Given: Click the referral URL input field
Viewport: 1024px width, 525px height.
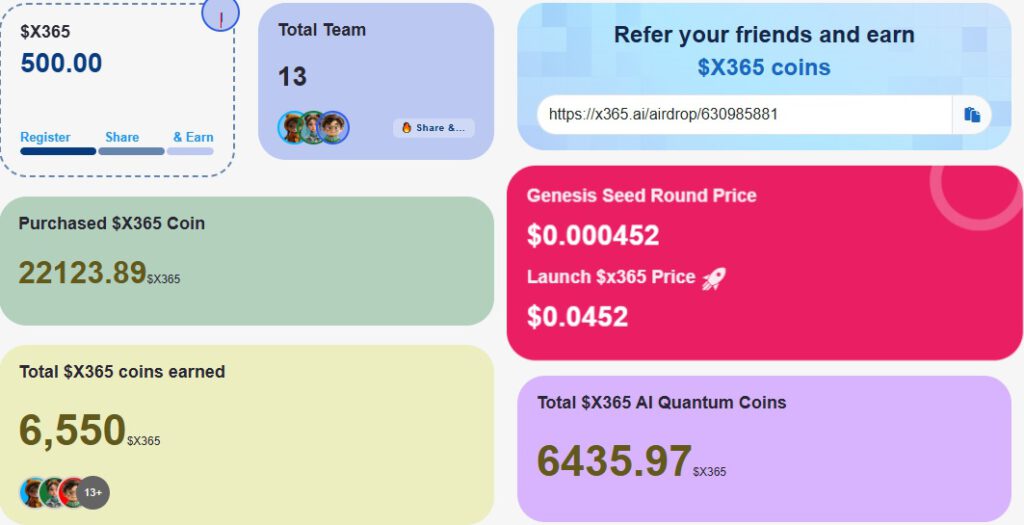Looking at the screenshot, I should (x=744, y=115).
